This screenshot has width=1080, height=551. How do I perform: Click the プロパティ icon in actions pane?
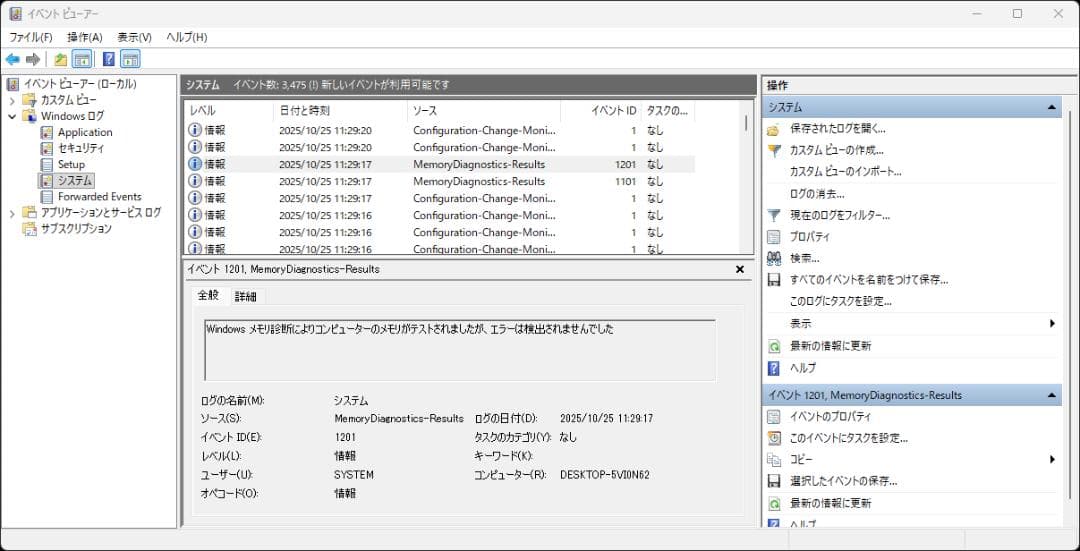[773, 237]
